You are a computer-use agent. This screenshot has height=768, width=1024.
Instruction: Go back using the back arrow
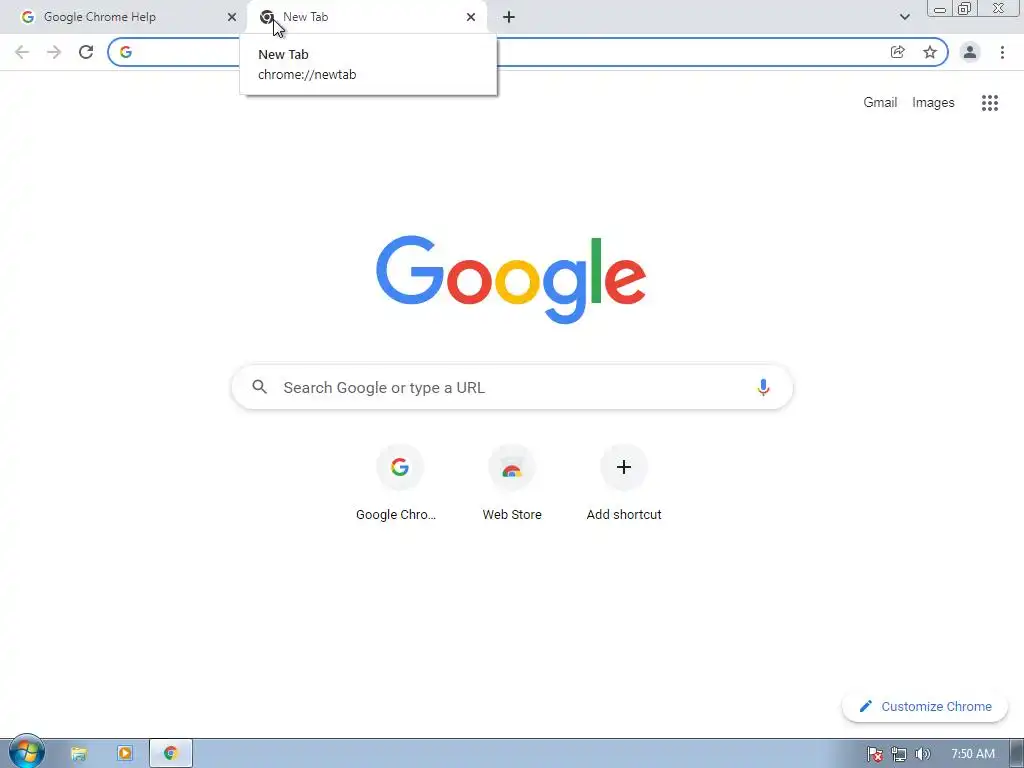[22, 52]
